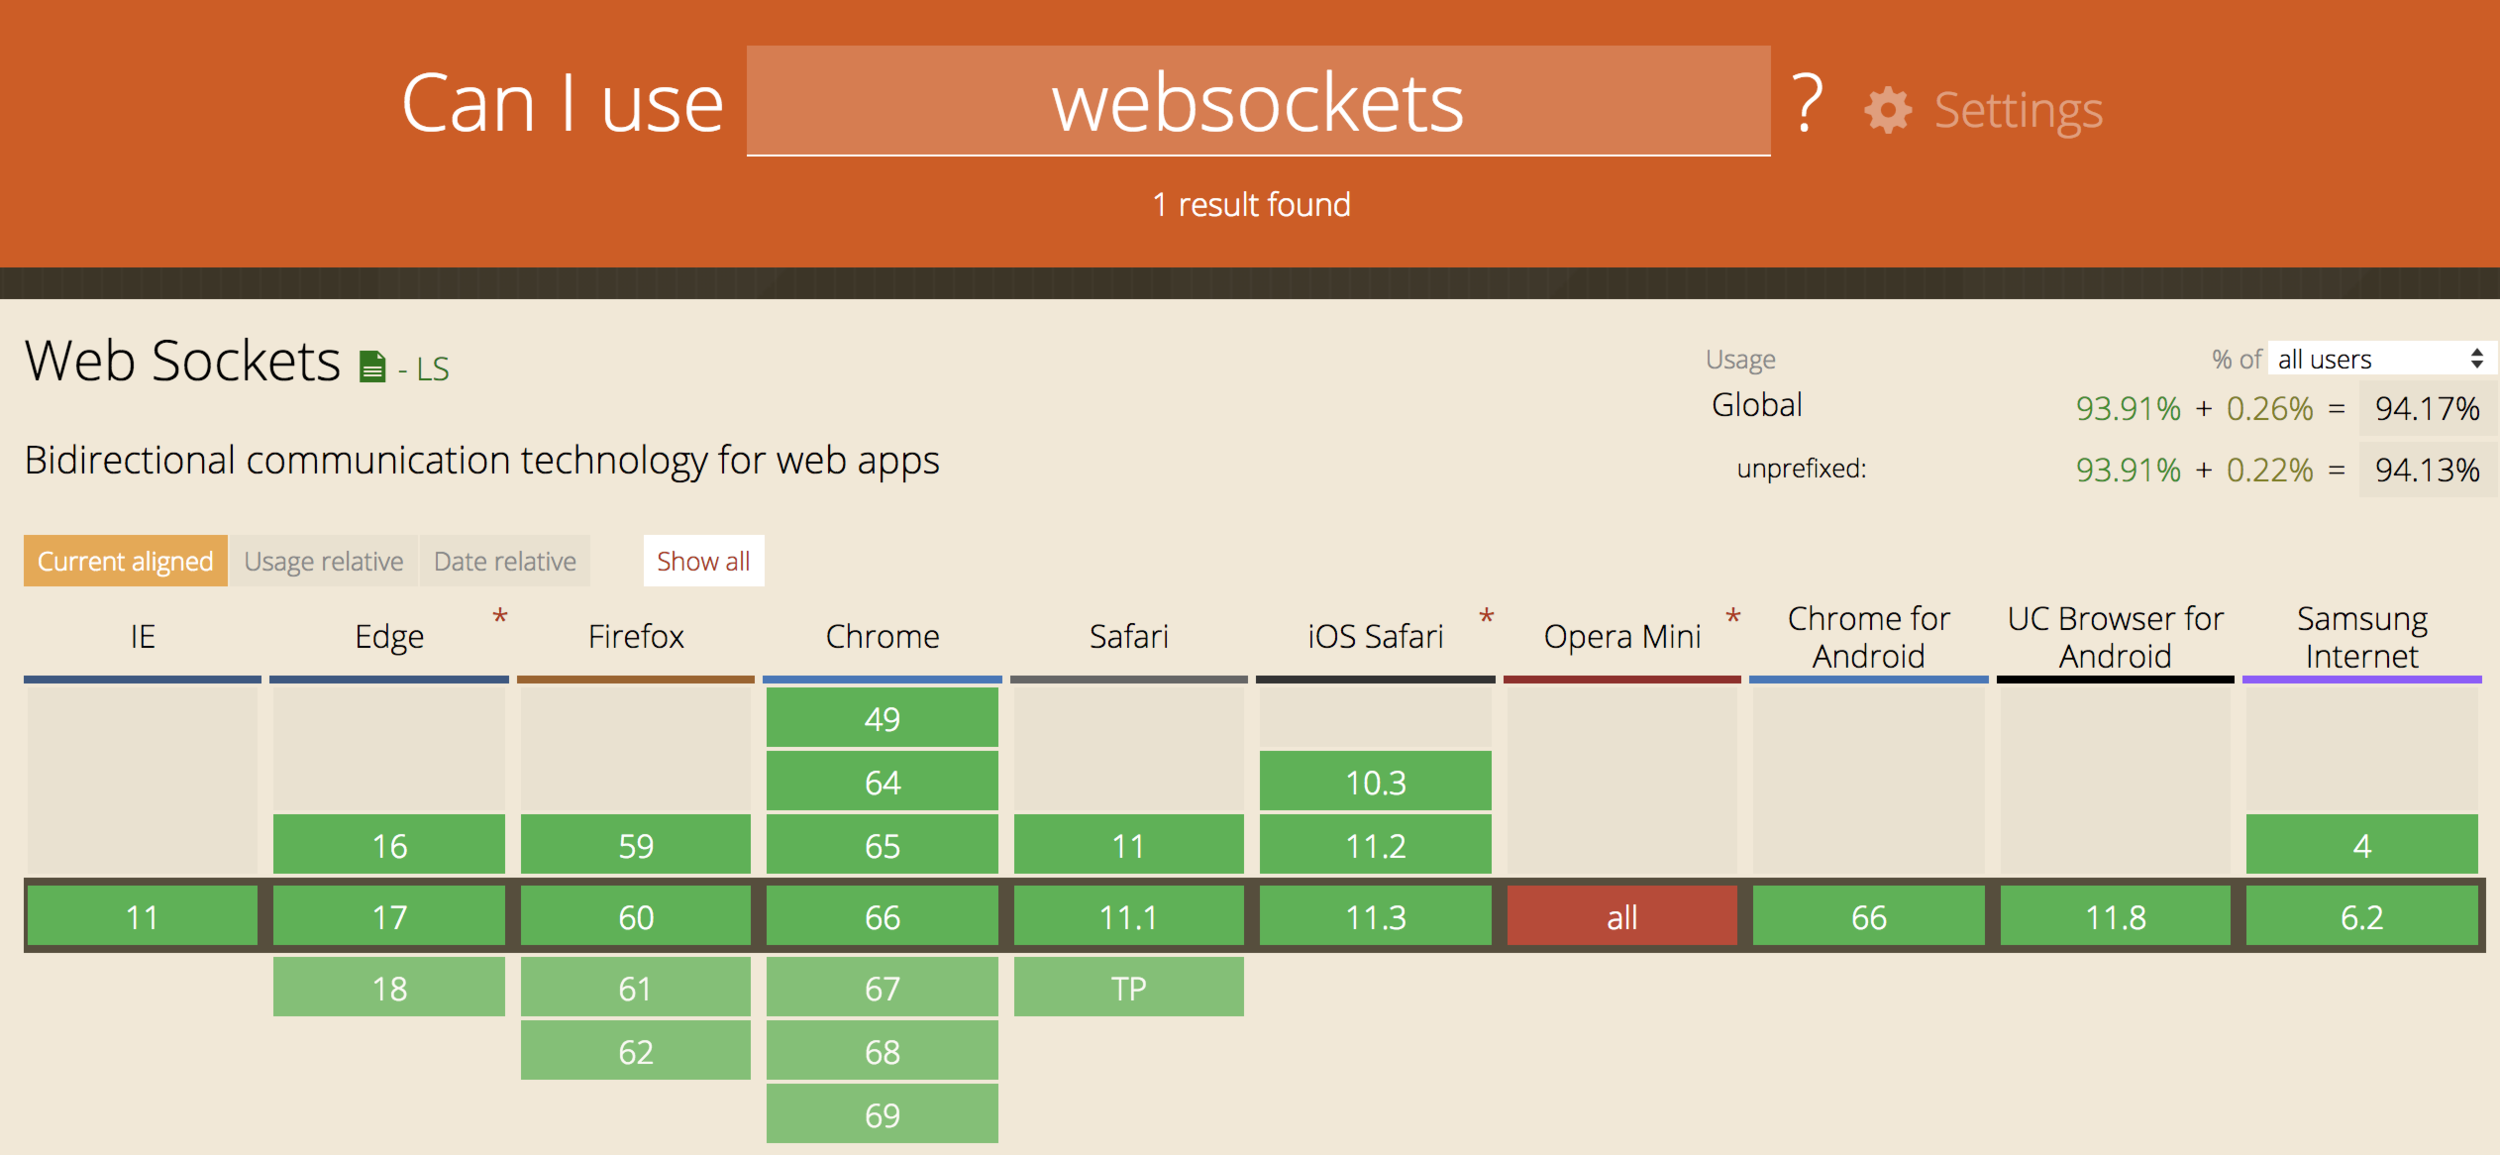Click the Firefox 62 version cell
The height and width of the screenshot is (1155, 2500).
tap(635, 1051)
